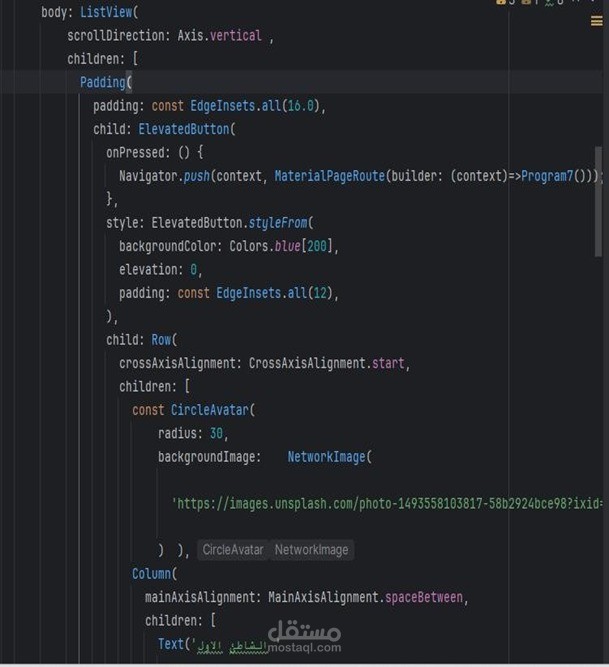Image resolution: width=609 pixels, height=667 pixels.
Task: Place cursor on the highlighted Padding line
Action: tap(302, 82)
